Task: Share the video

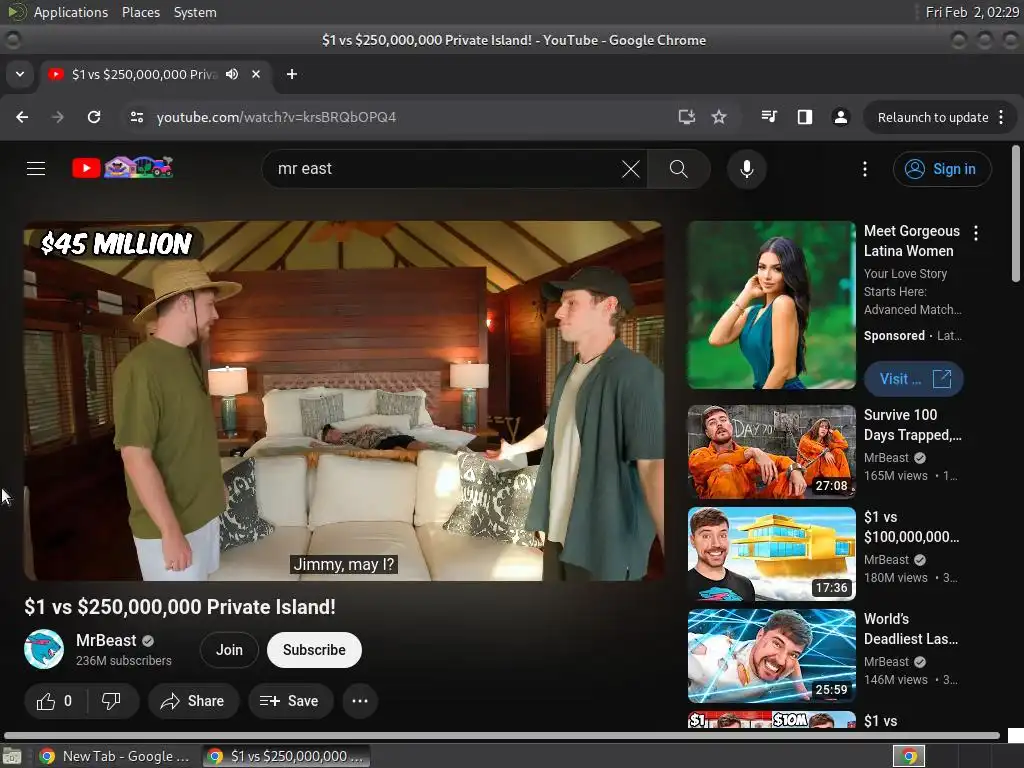Action: point(193,701)
